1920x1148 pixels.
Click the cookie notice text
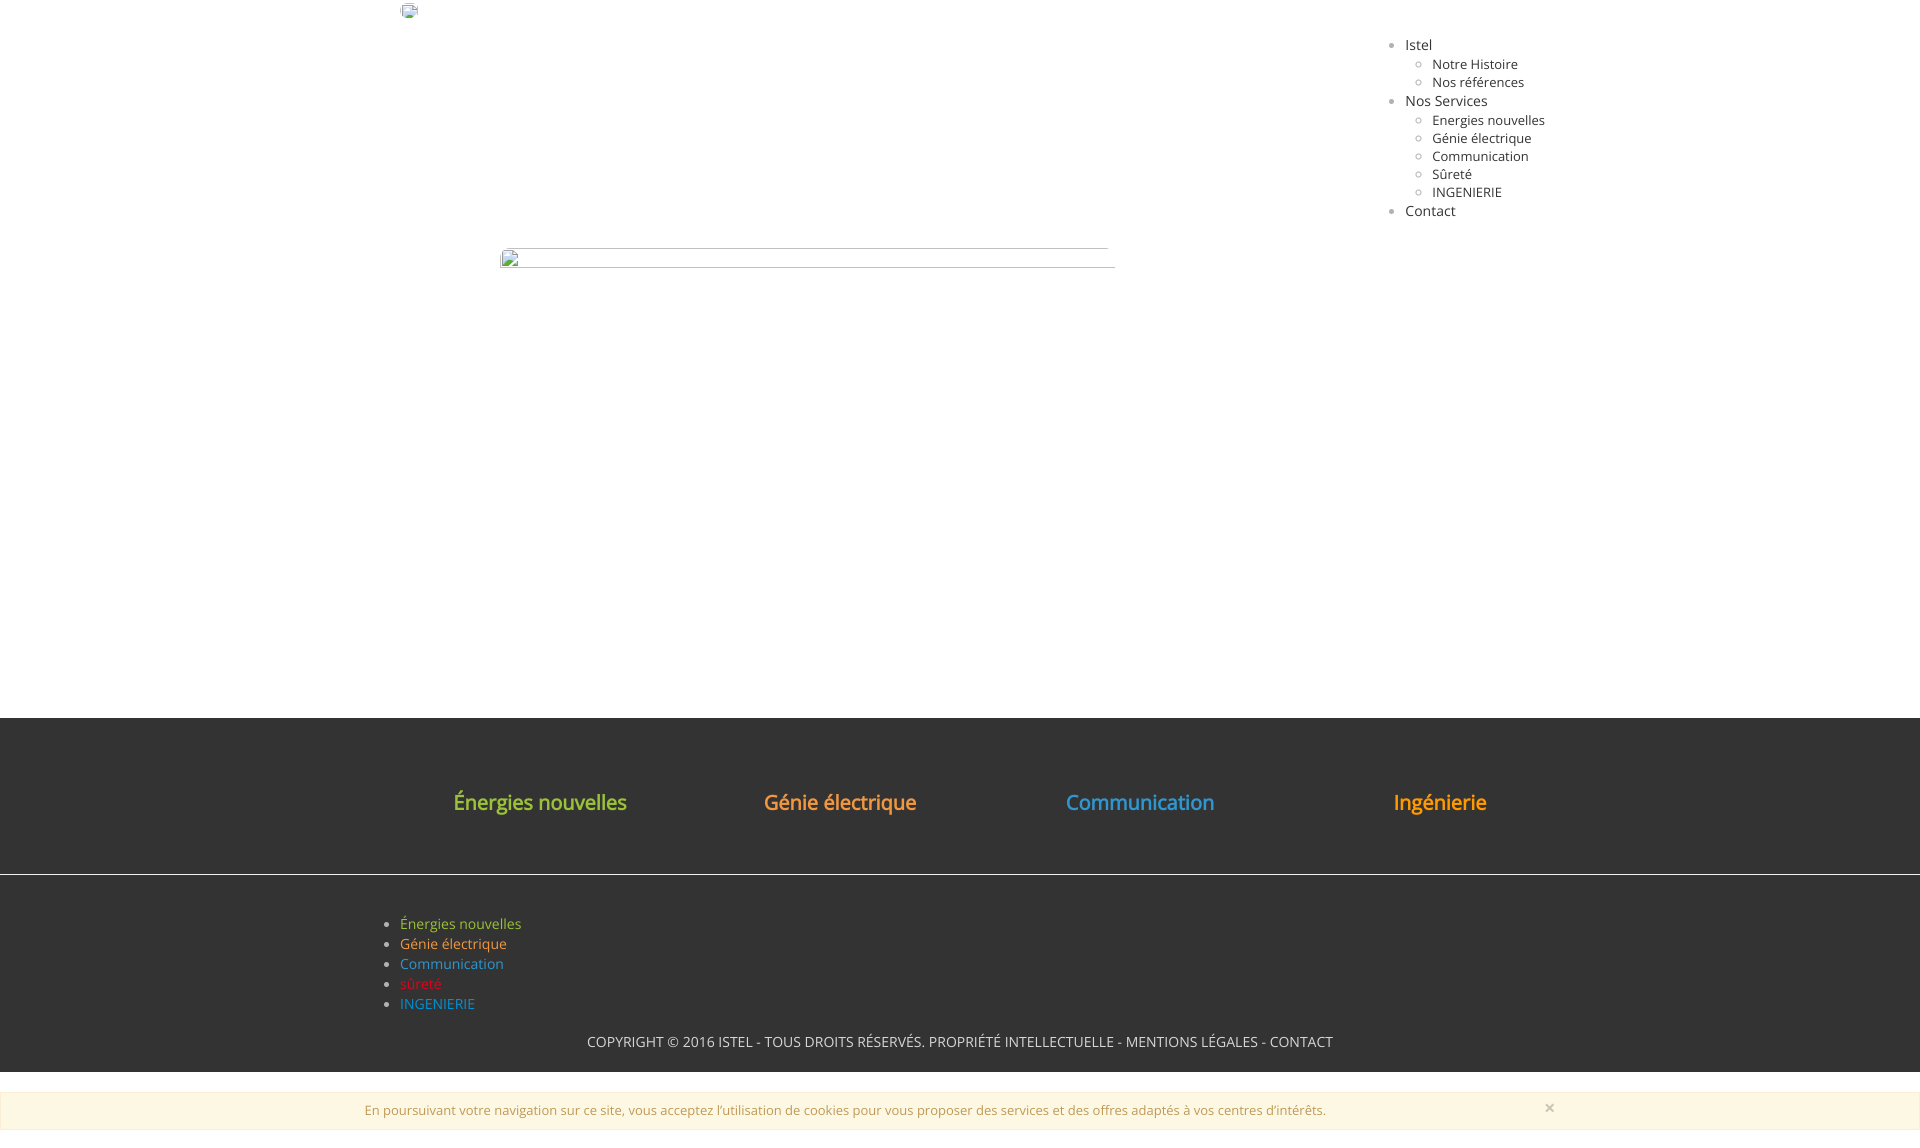[x=845, y=1110]
